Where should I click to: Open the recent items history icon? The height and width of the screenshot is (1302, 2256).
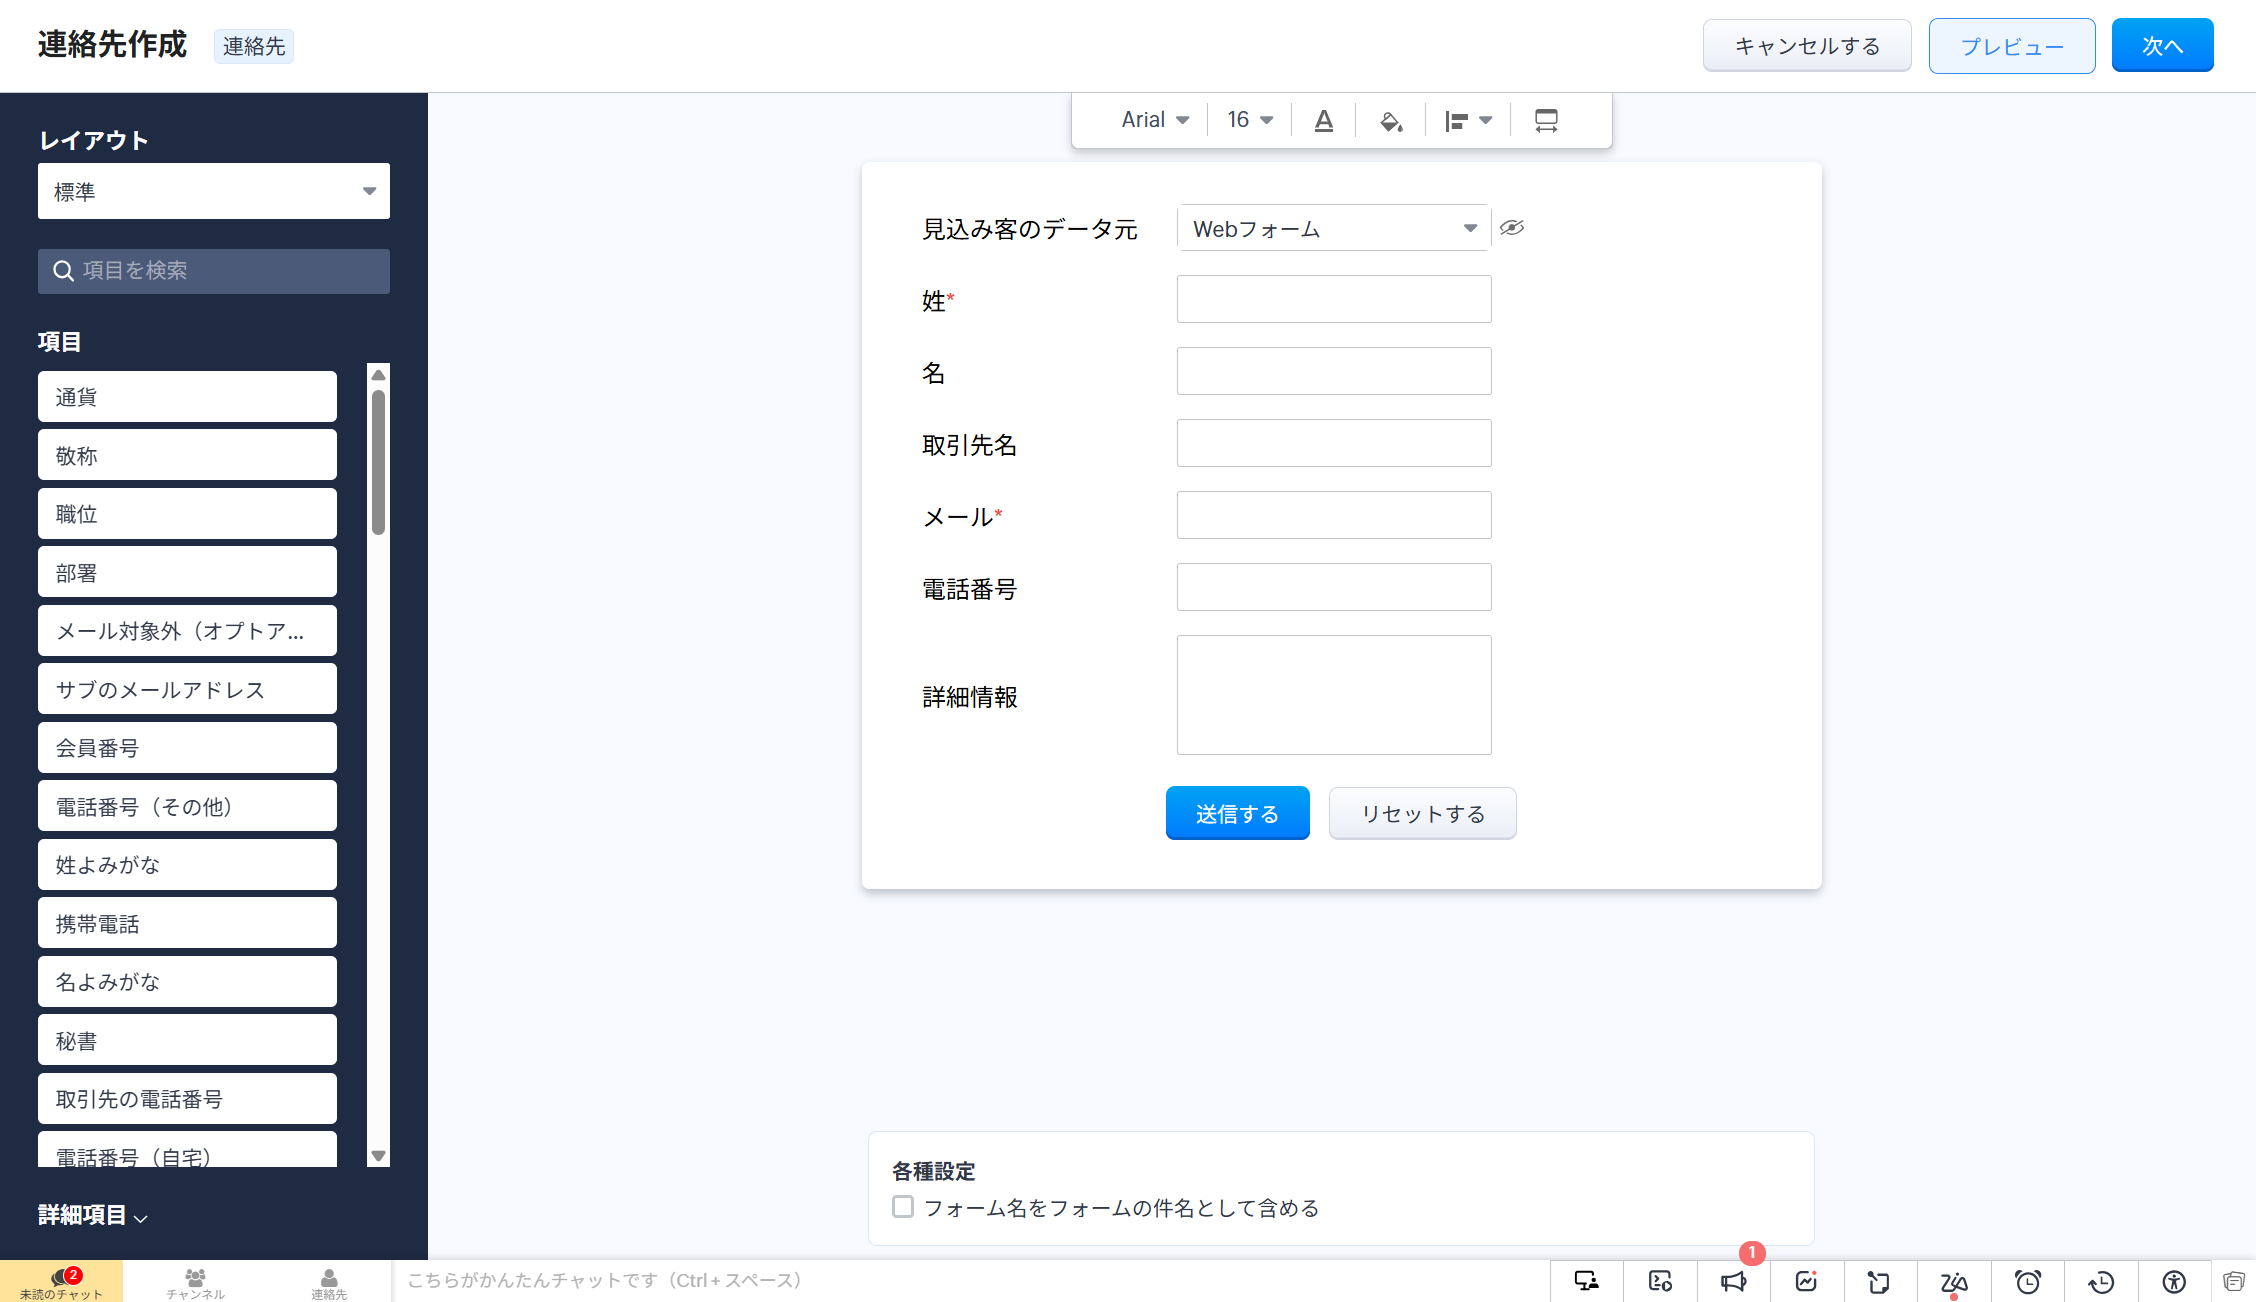pos(2101,1281)
